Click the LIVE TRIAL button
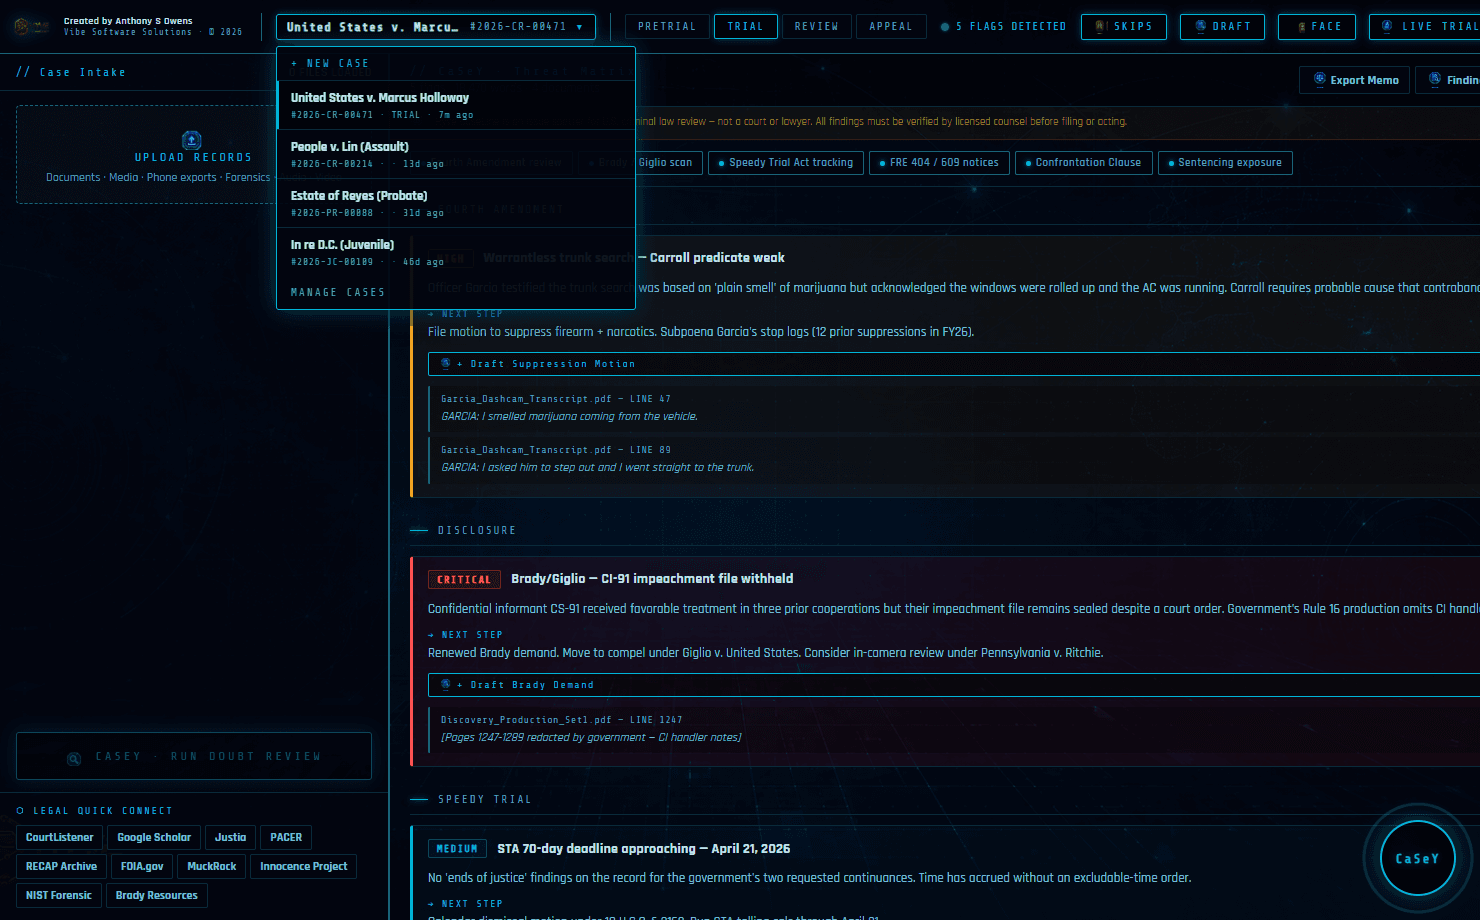The image size is (1480, 920). [1425, 27]
